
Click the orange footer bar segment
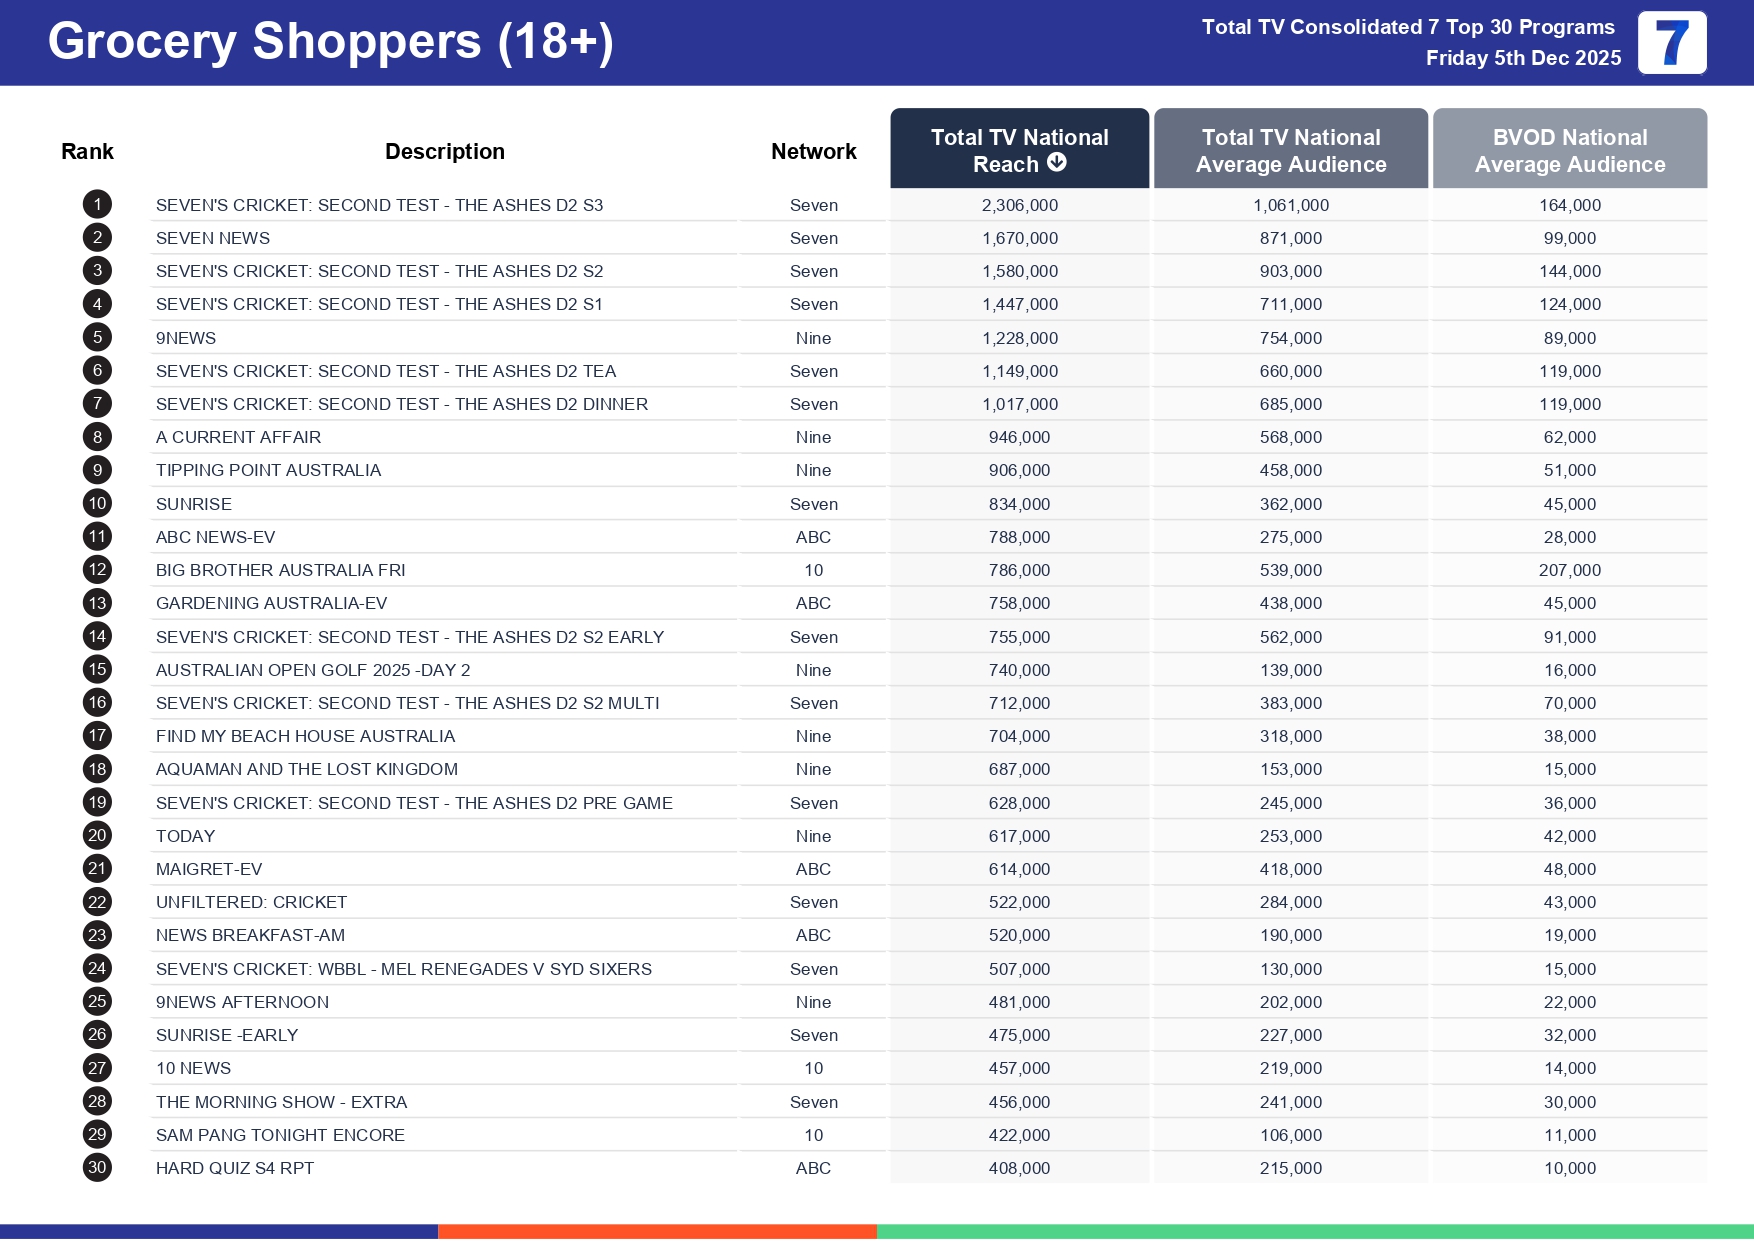tap(657, 1231)
